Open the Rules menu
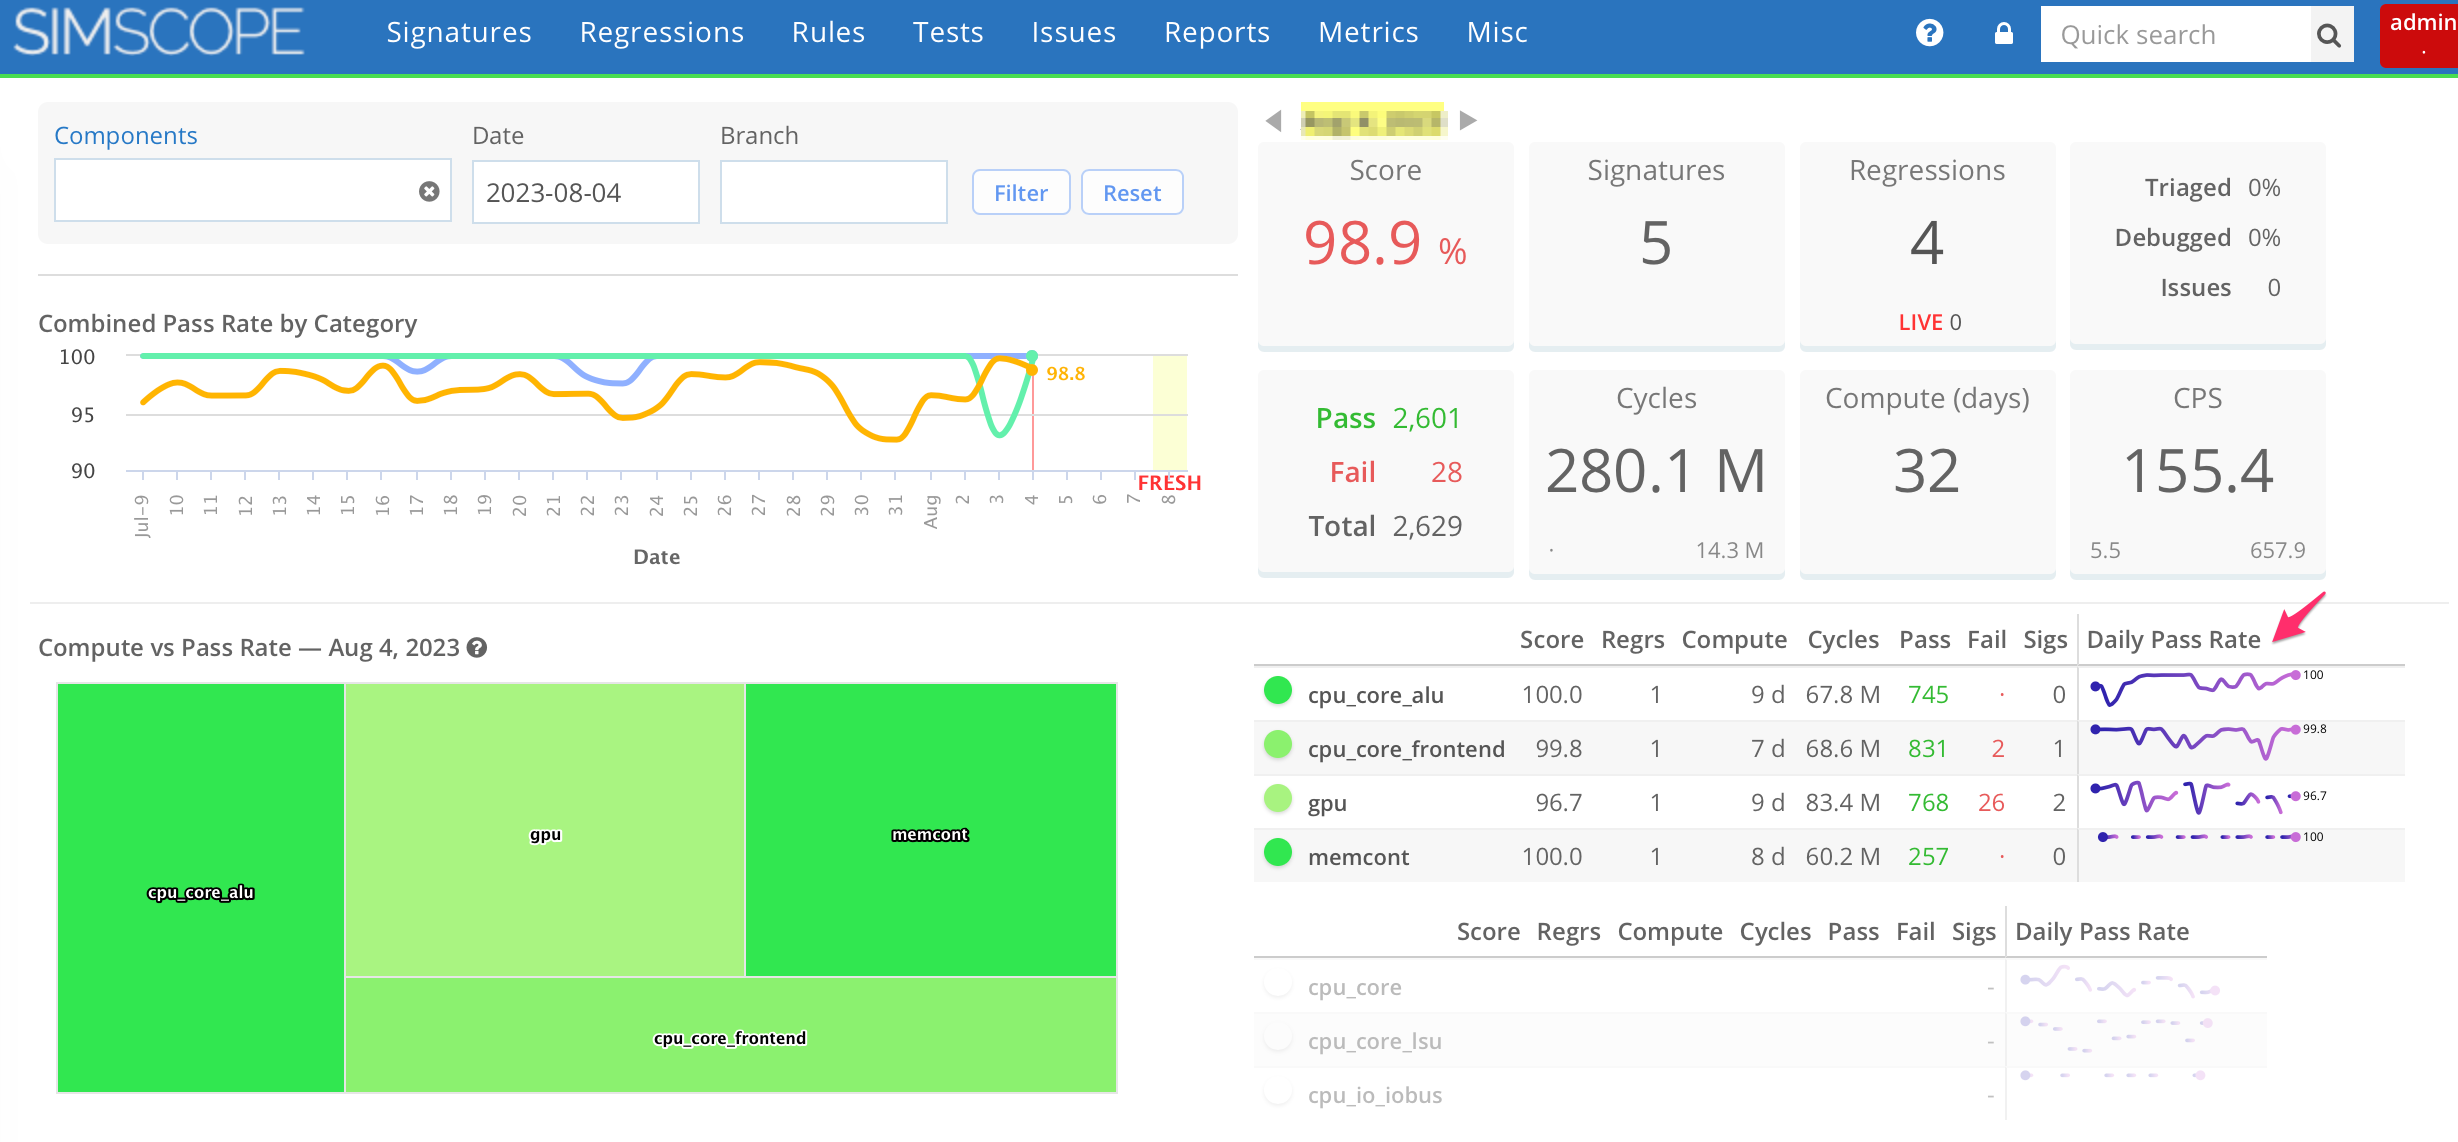This screenshot has height=1142, width=2458. tap(828, 33)
